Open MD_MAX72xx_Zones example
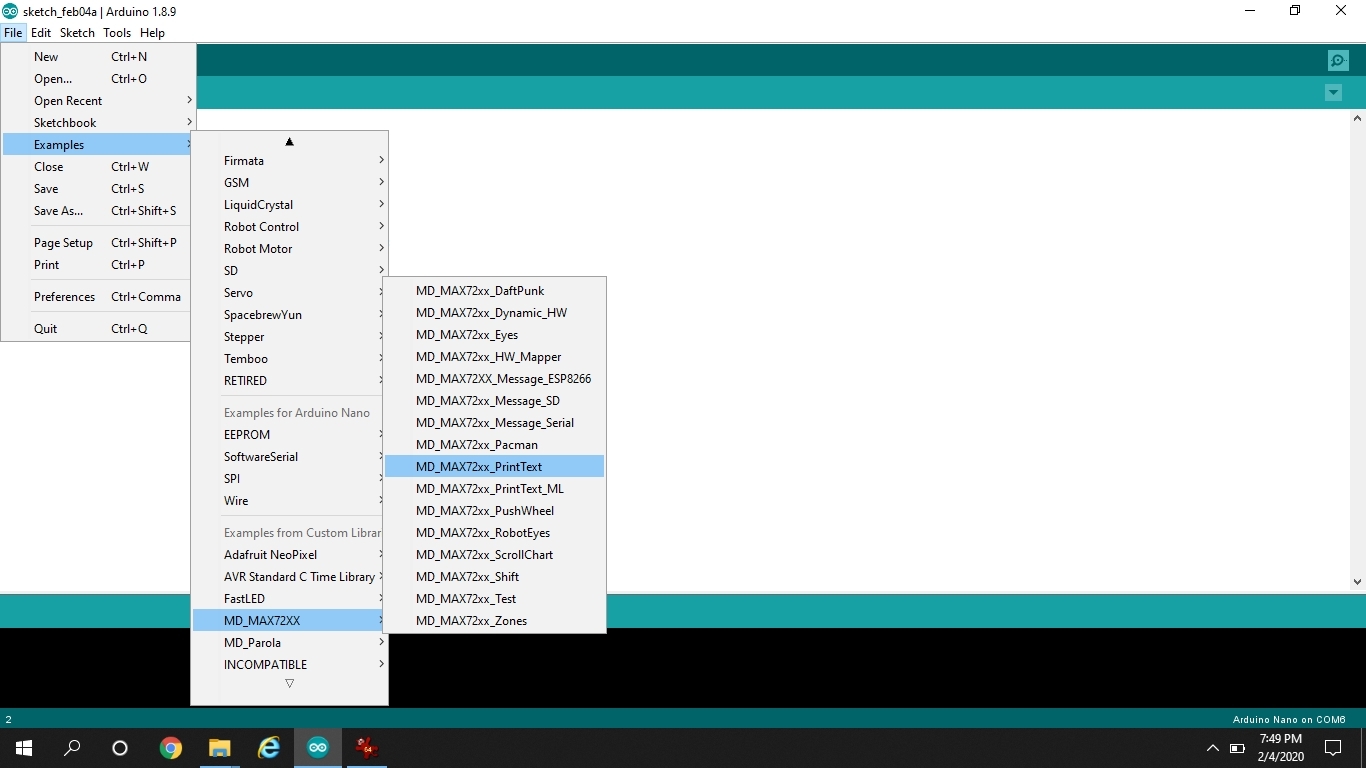 [495, 621]
